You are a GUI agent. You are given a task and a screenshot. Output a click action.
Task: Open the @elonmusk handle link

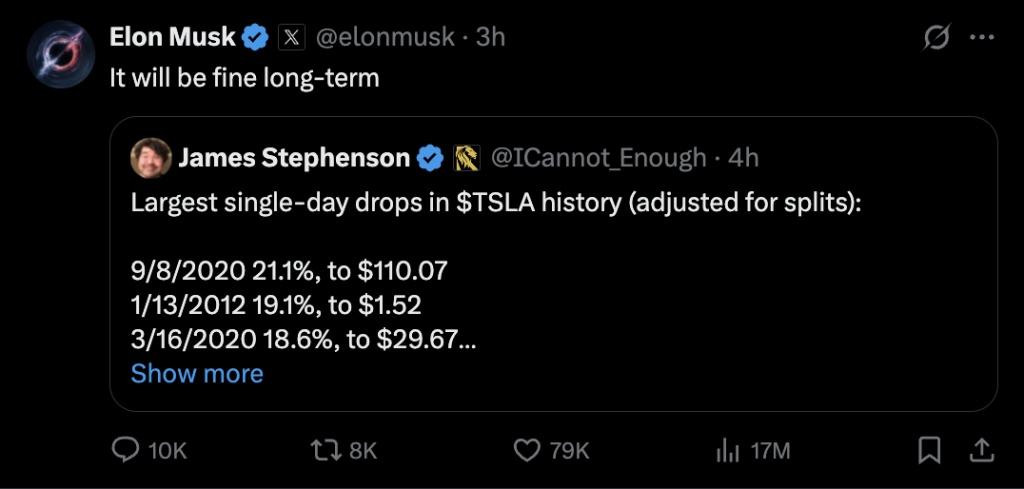[x=389, y=38]
